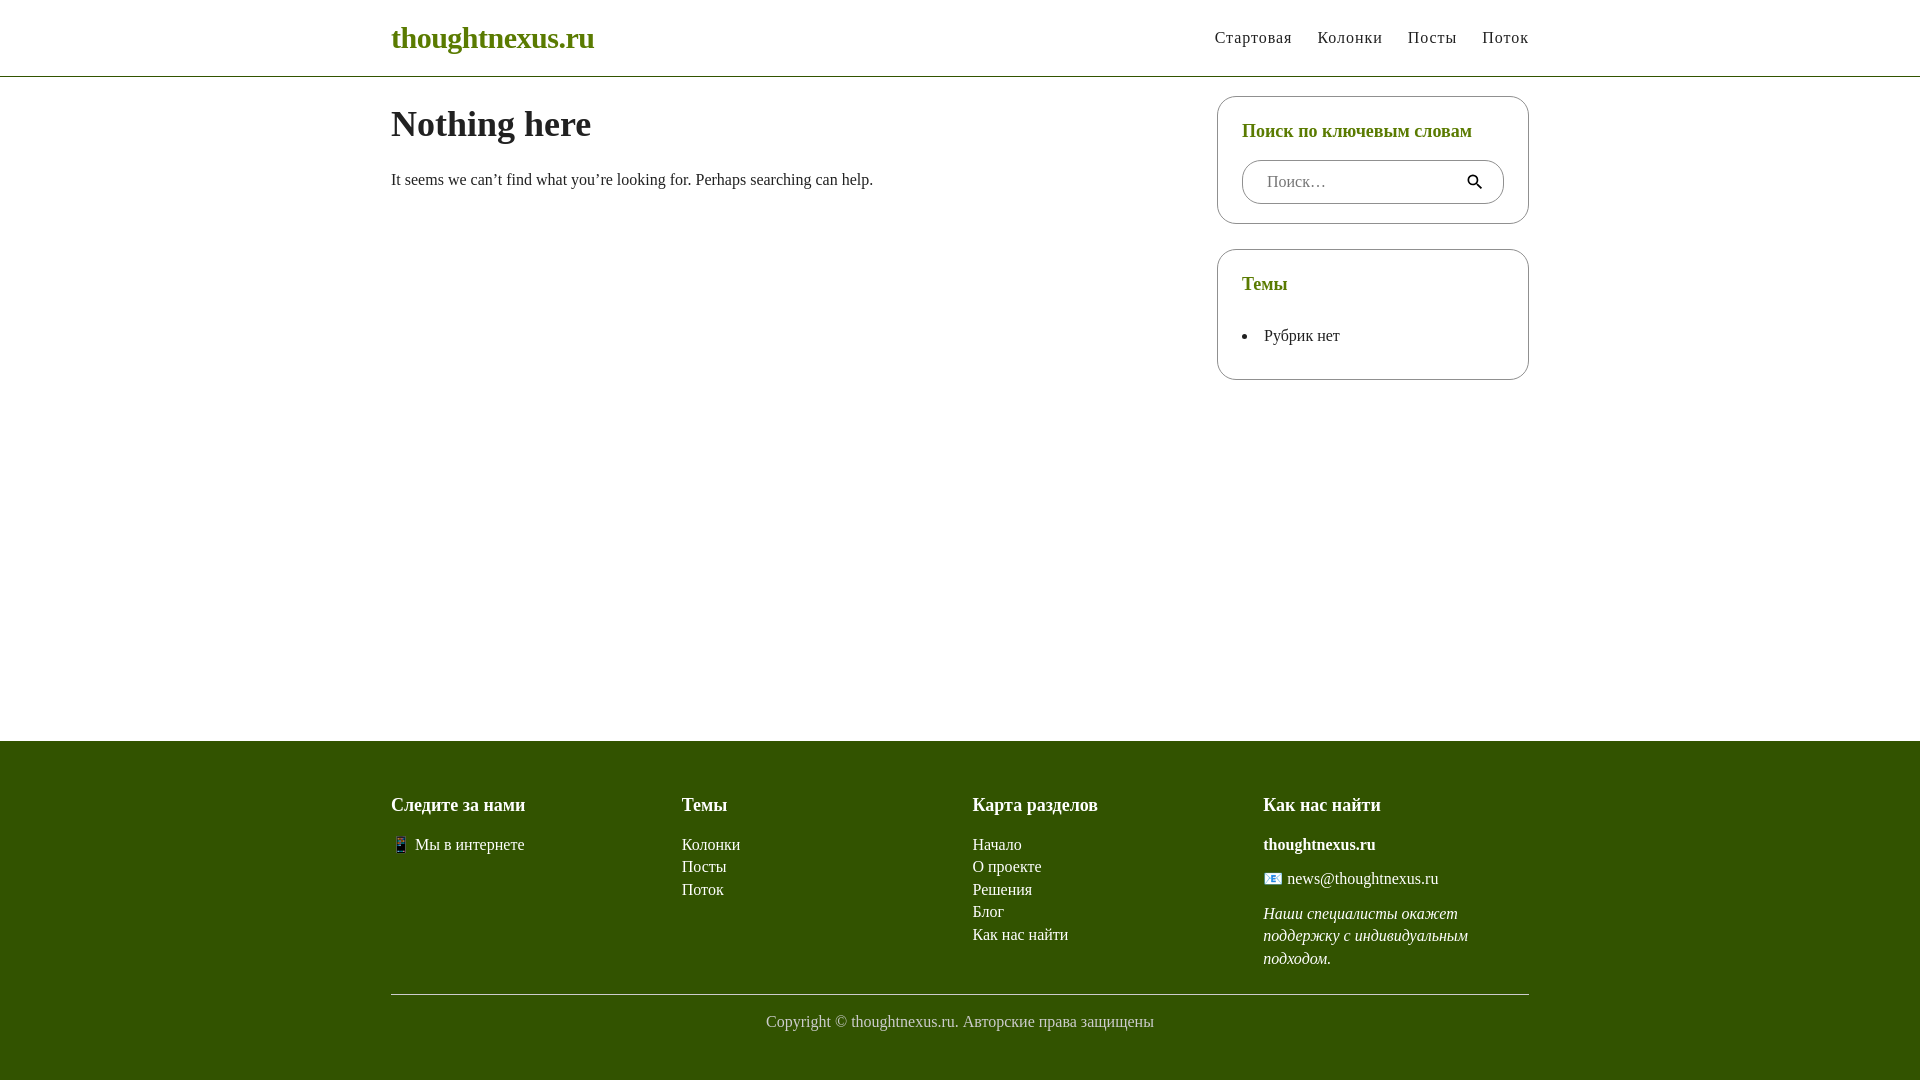Screen dimensions: 1920x1080
Task: Click the bold thoughtnexus.ru footer contact name
Action: [x=1319, y=845]
